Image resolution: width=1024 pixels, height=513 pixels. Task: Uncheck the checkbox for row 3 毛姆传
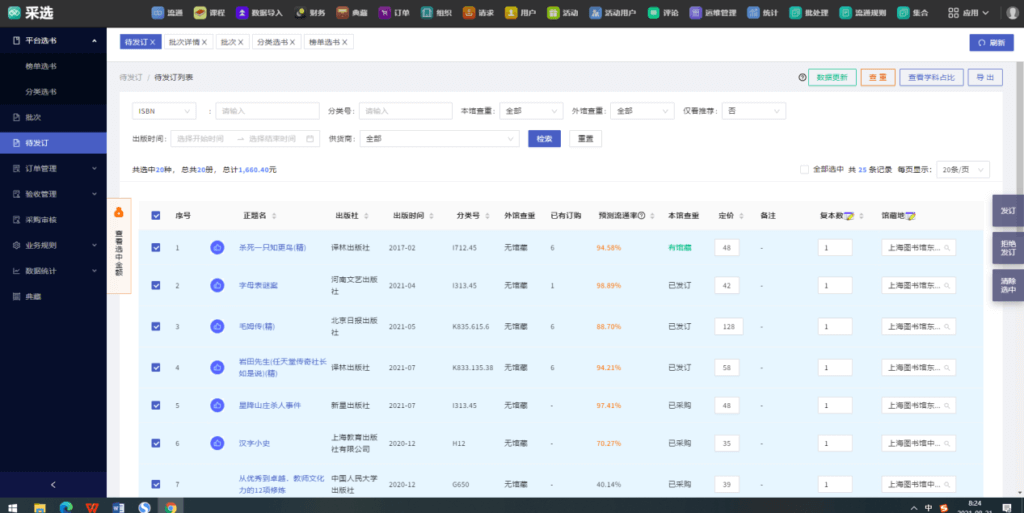[x=156, y=326]
